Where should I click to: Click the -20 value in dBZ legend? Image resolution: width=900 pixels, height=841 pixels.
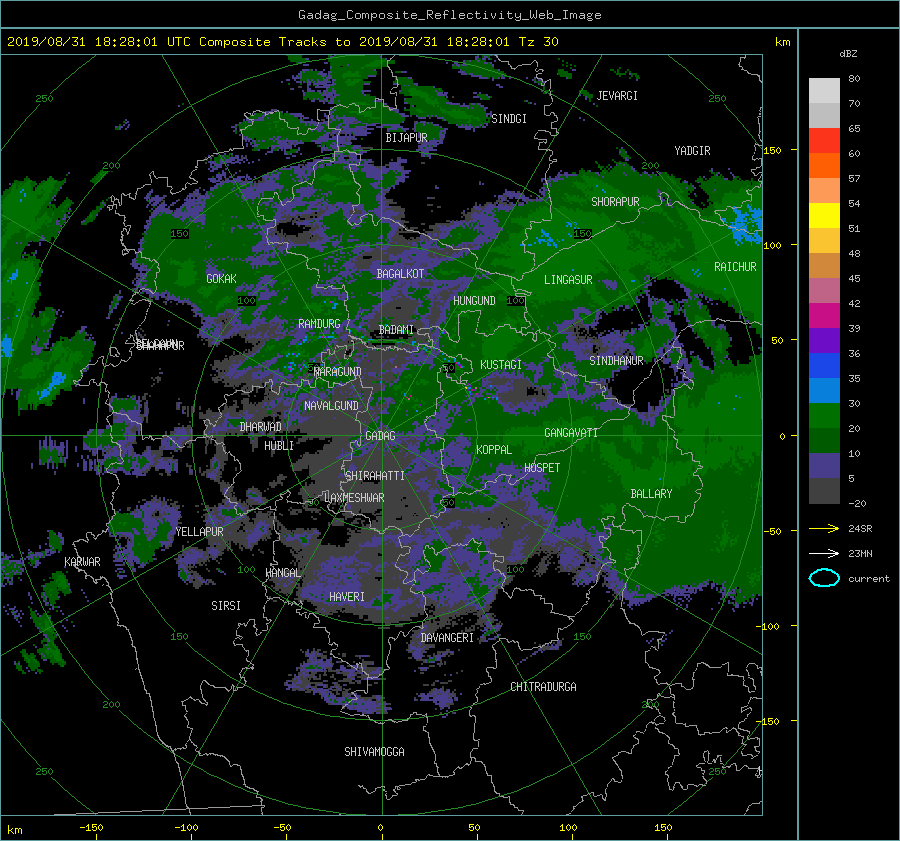(857, 503)
